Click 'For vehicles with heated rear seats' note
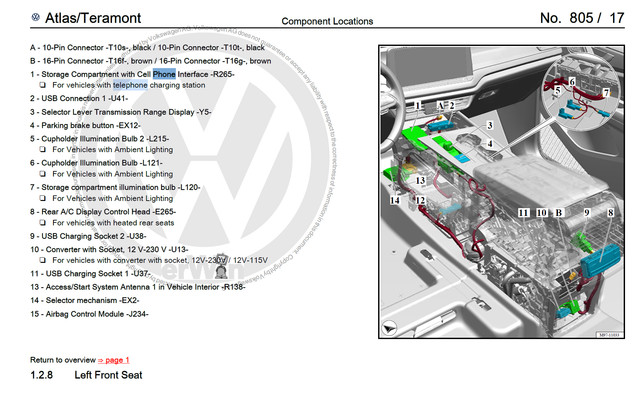The width and height of the screenshot is (640, 413). pyautogui.click(x=113, y=223)
